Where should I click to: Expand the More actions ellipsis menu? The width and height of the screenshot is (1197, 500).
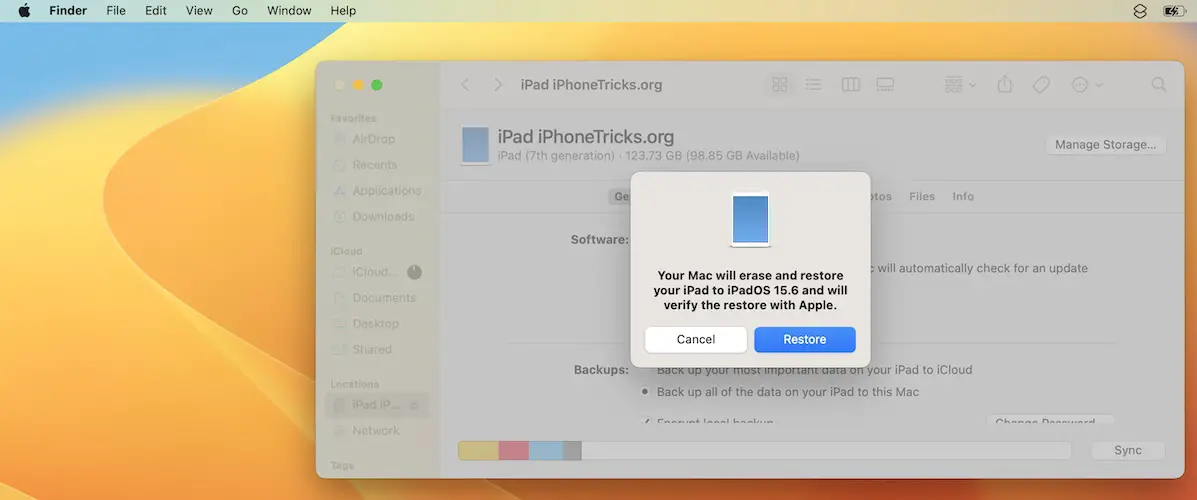click(1086, 85)
